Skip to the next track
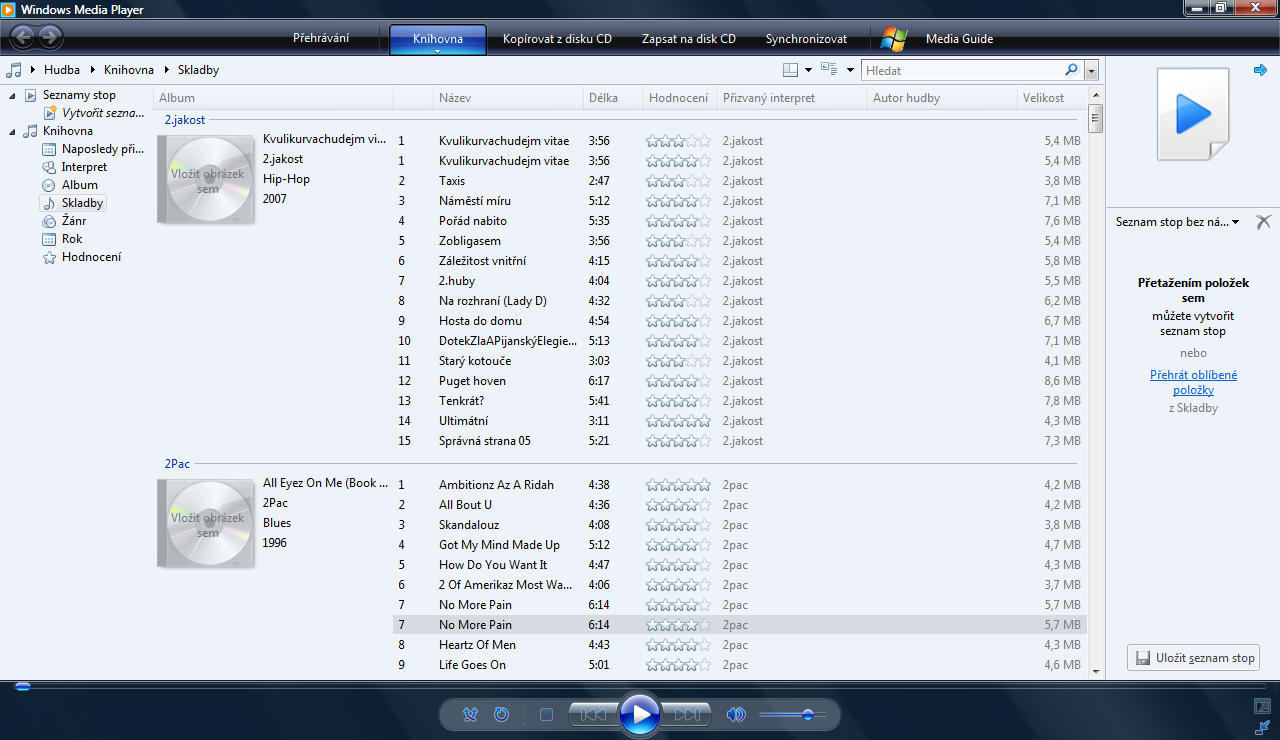The image size is (1280, 740). click(x=686, y=715)
